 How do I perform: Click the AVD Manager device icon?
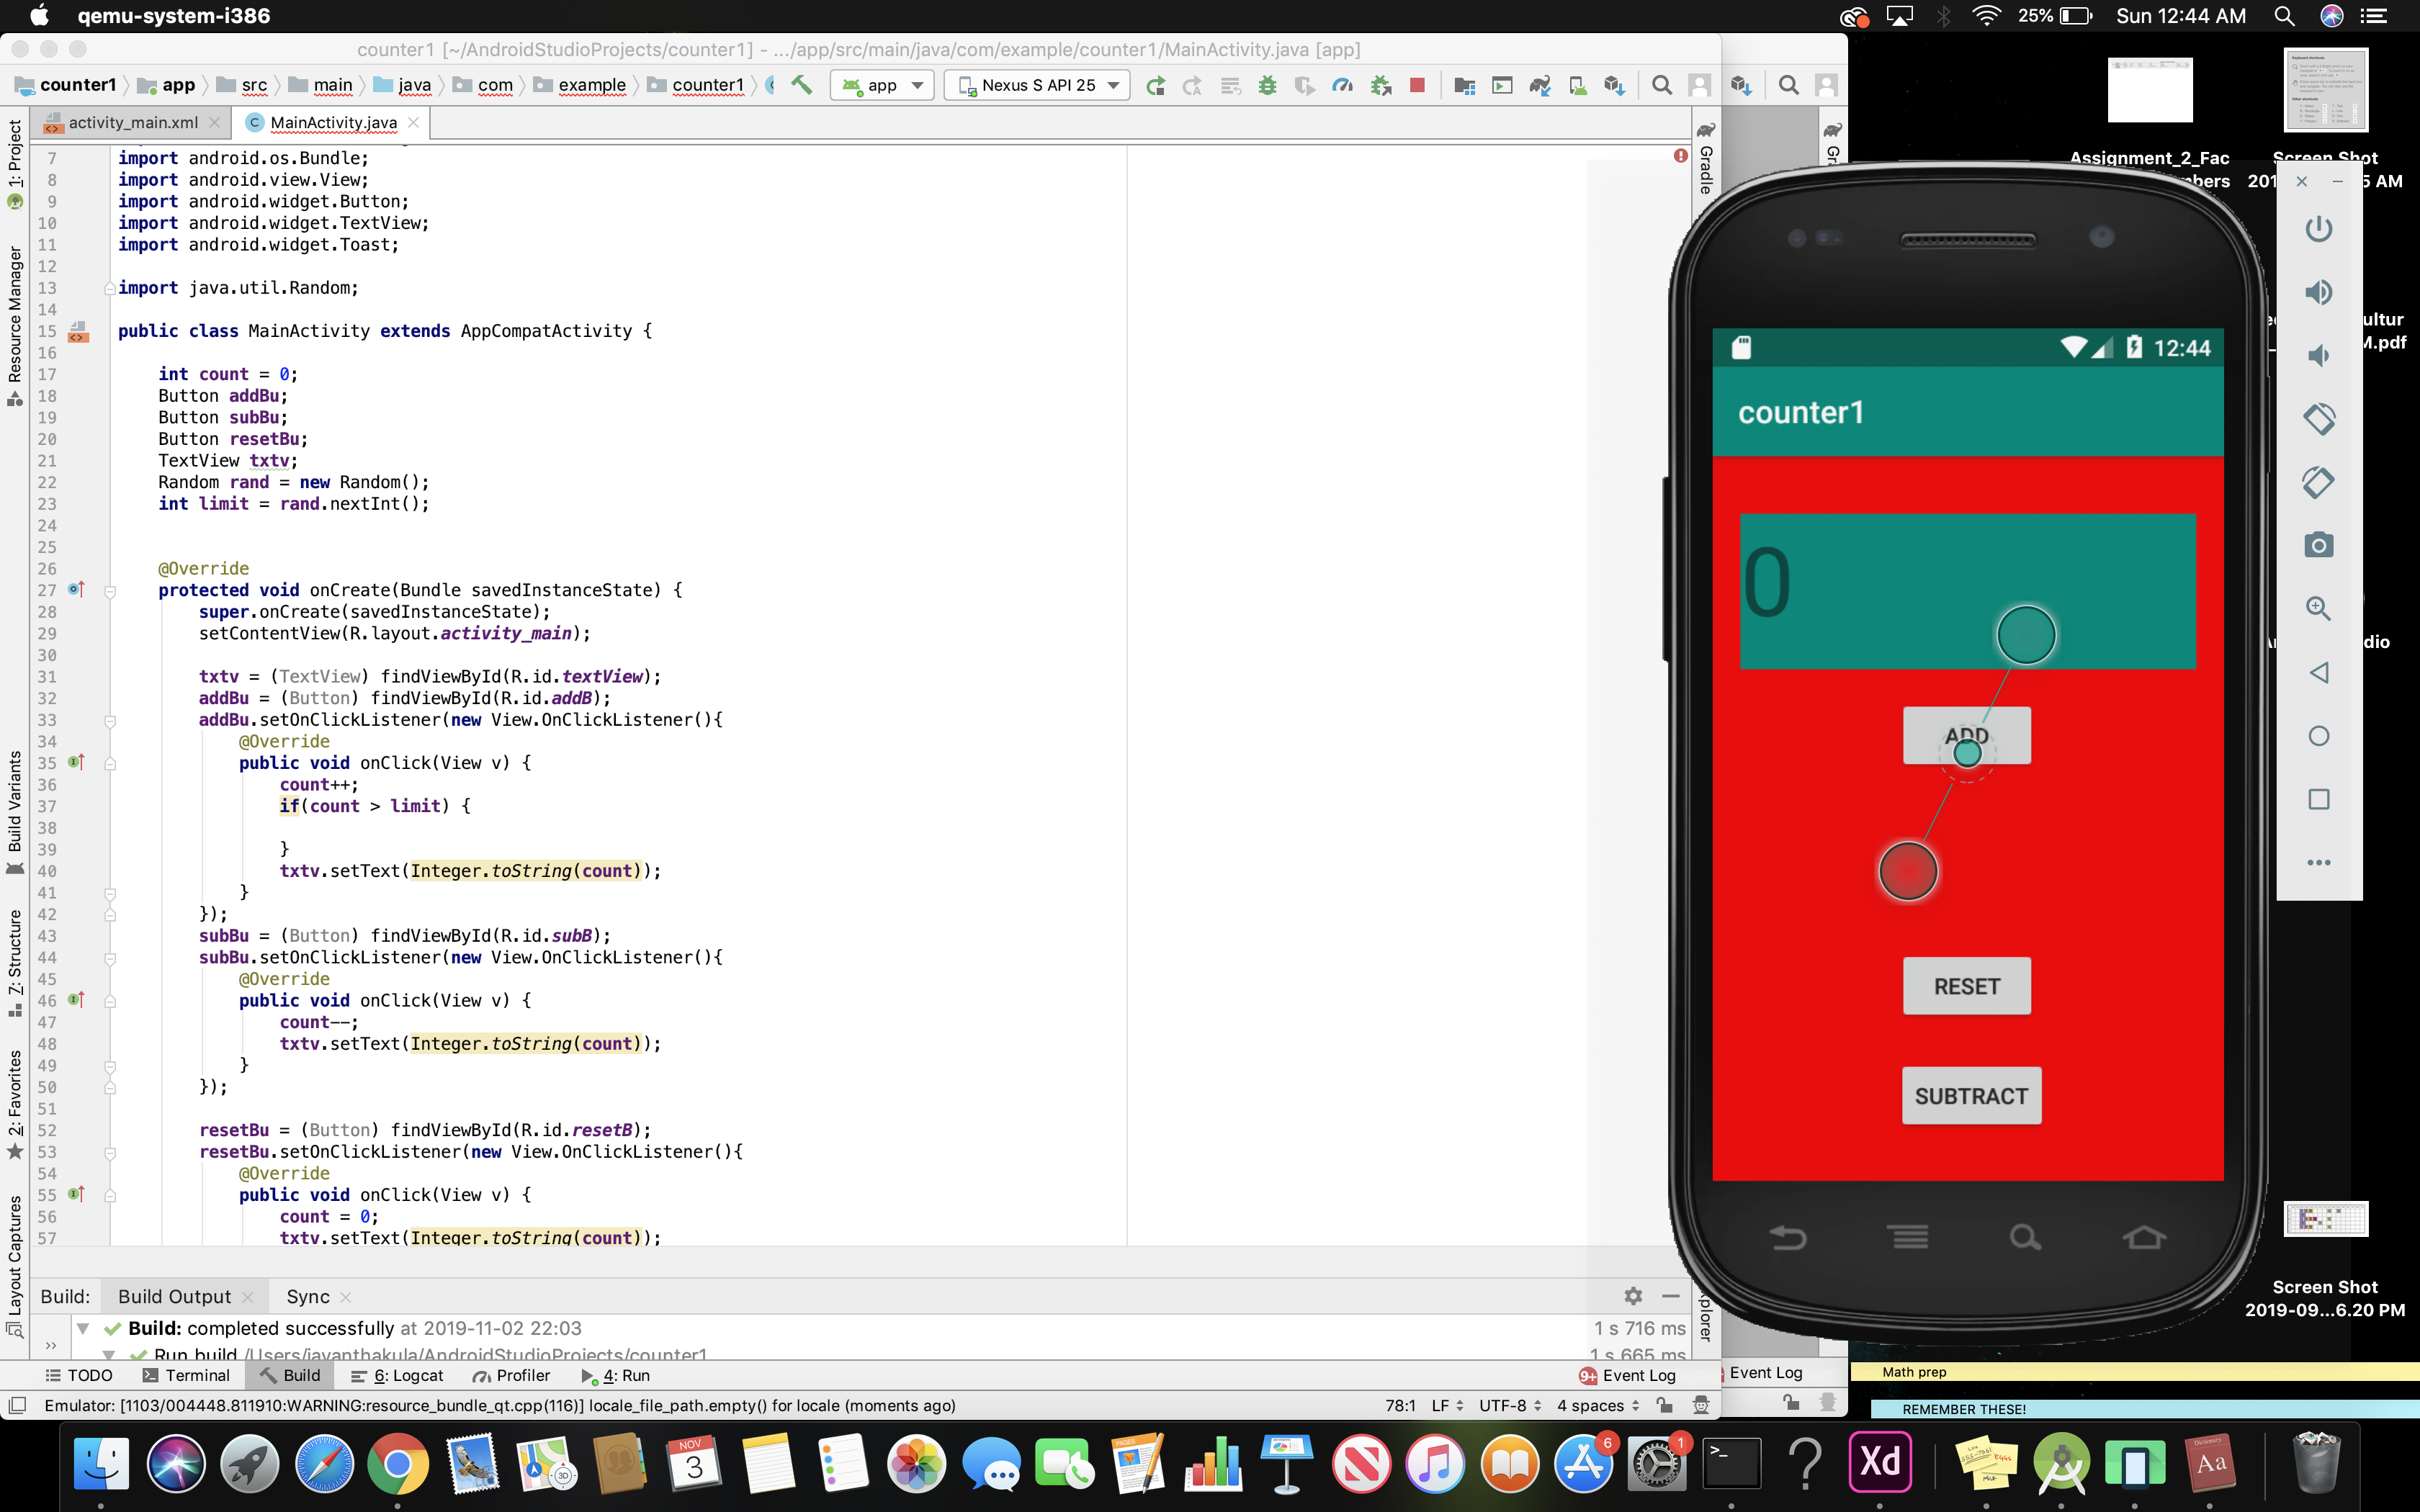(x=1577, y=85)
